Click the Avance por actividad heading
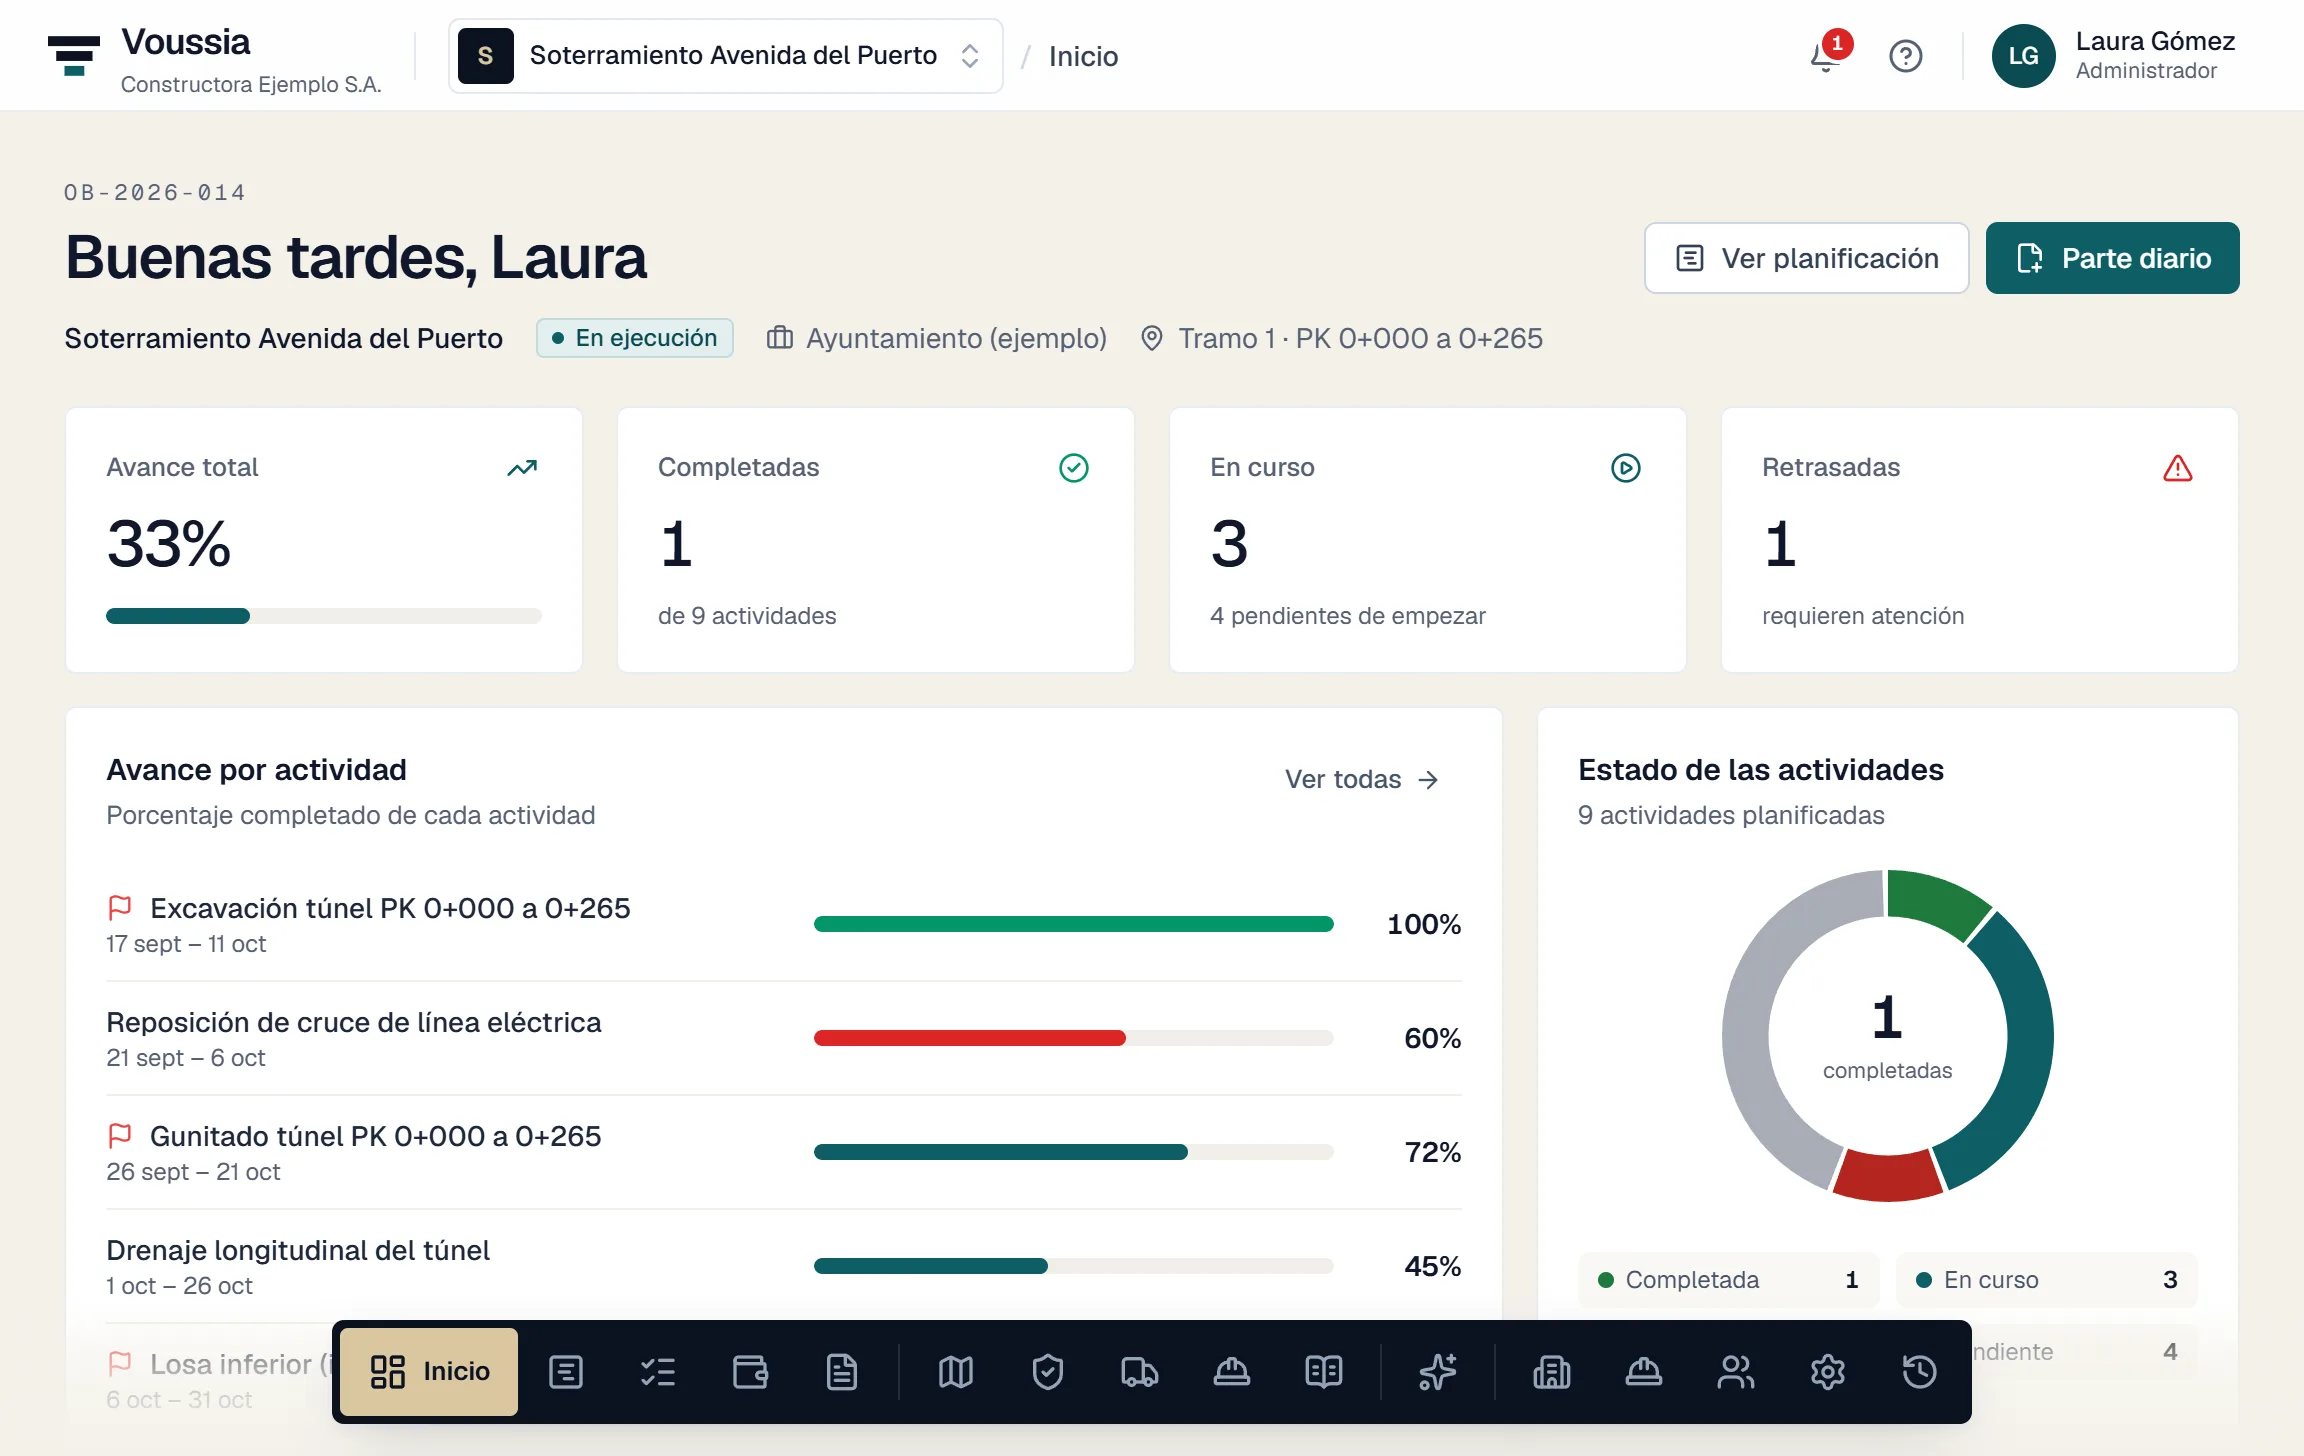Image resolution: width=2304 pixels, height=1456 pixels. [256, 770]
